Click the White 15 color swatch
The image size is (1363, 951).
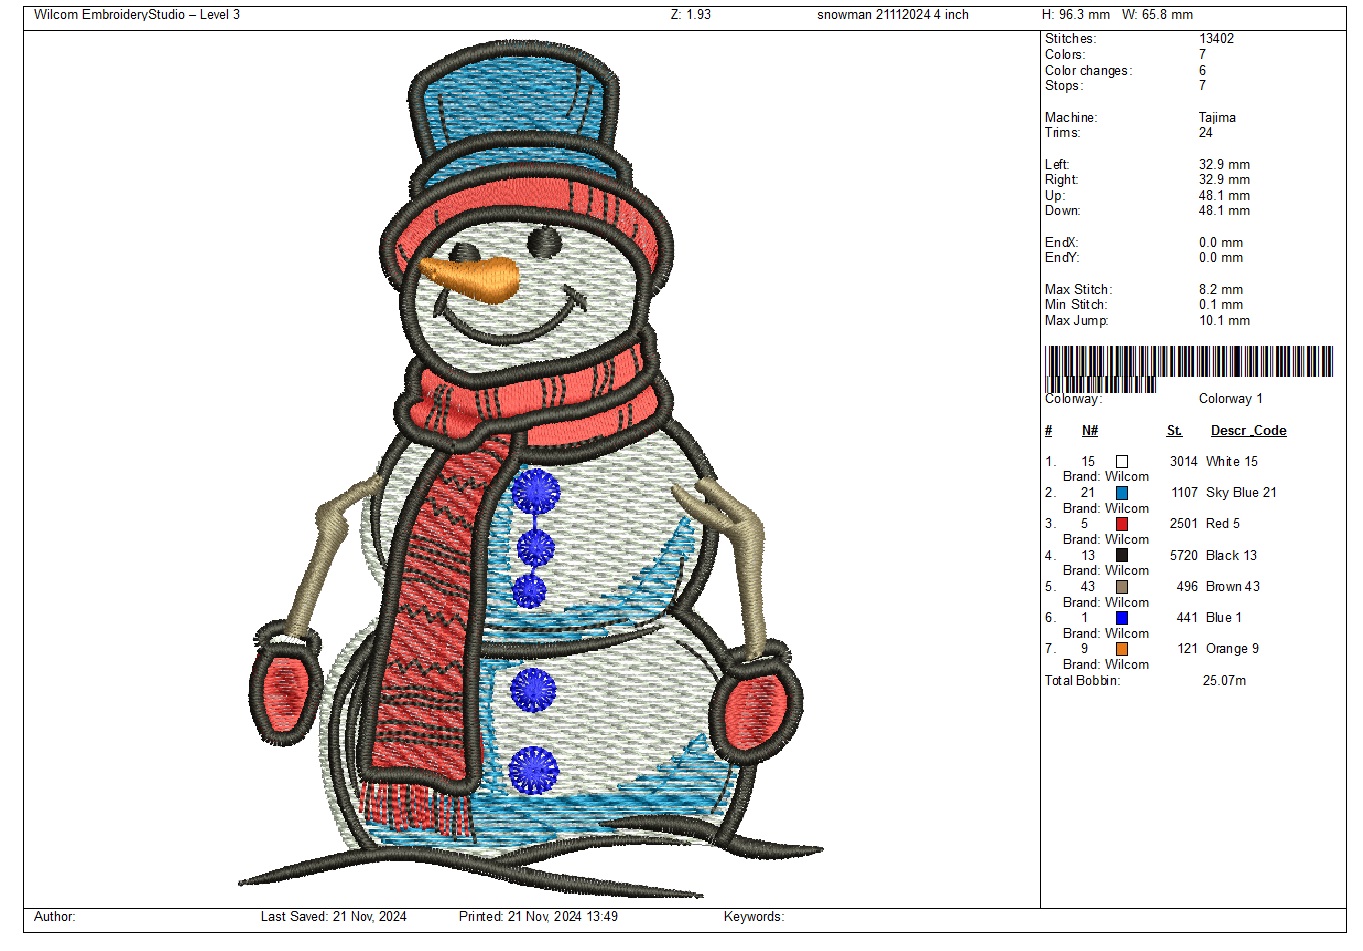click(1122, 462)
